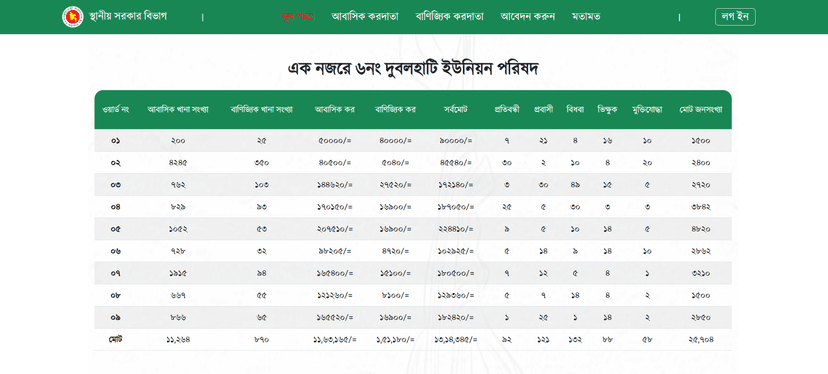Click the আবাসিক খানা সংখ্যা column header
The height and width of the screenshot is (374, 828).
point(178,110)
